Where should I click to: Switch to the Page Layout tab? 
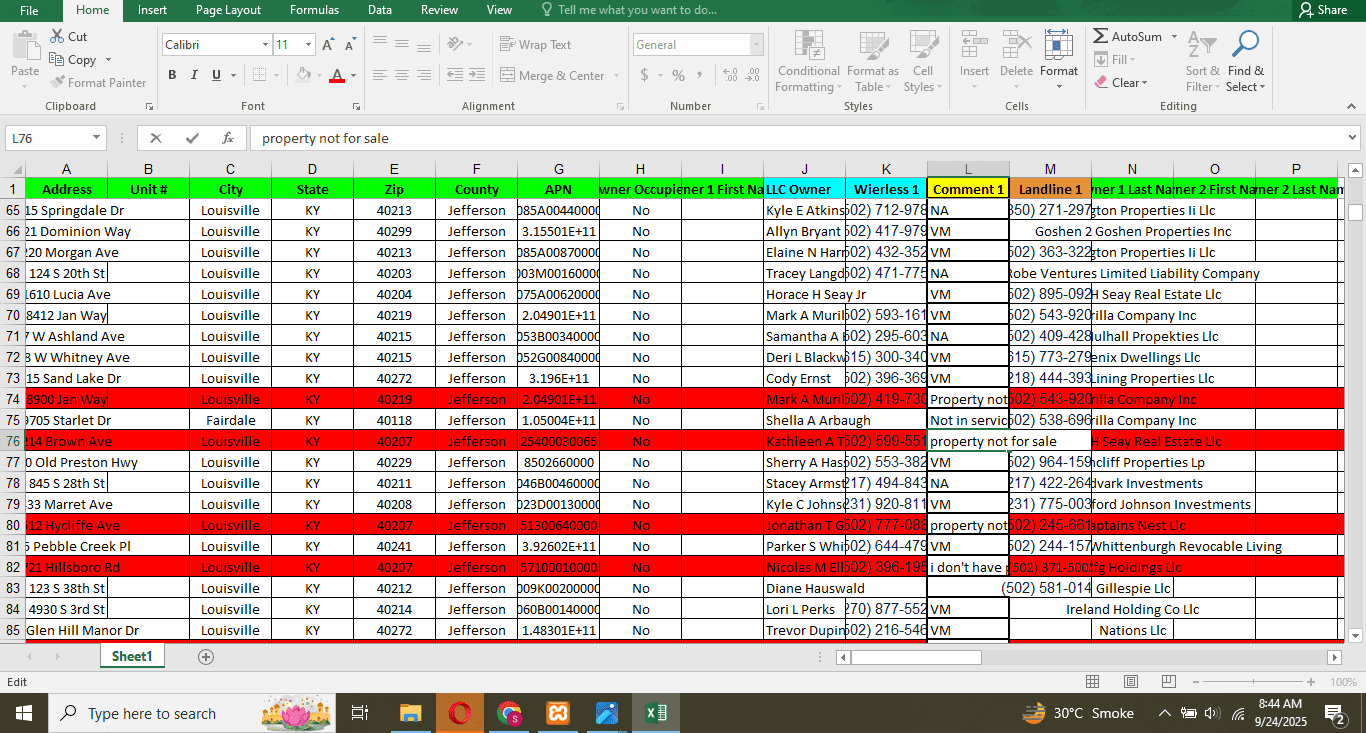pyautogui.click(x=228, y=10)
